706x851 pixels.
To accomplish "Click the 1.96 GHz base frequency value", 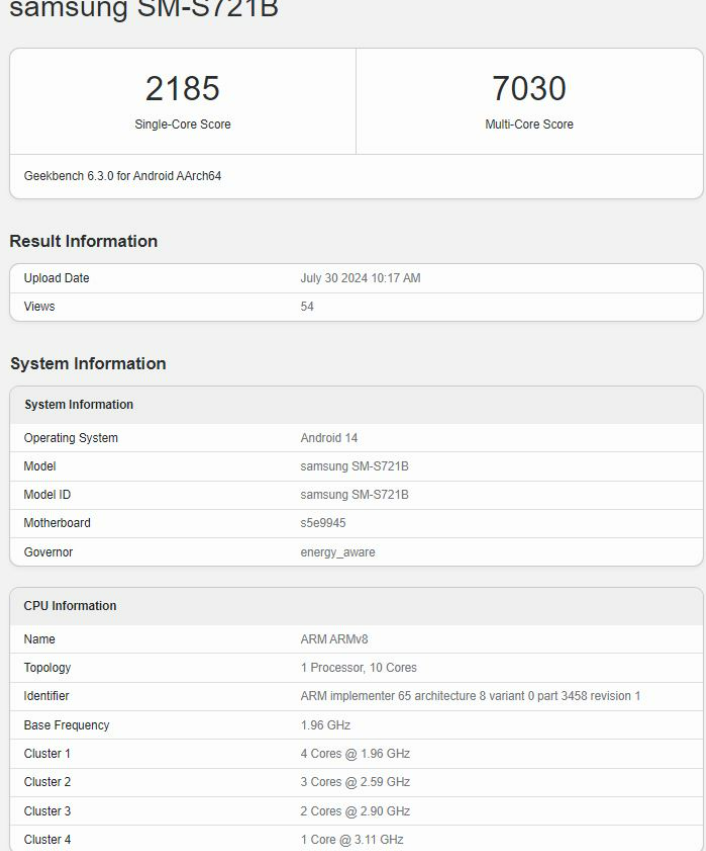I will click(x=326, y=725).
